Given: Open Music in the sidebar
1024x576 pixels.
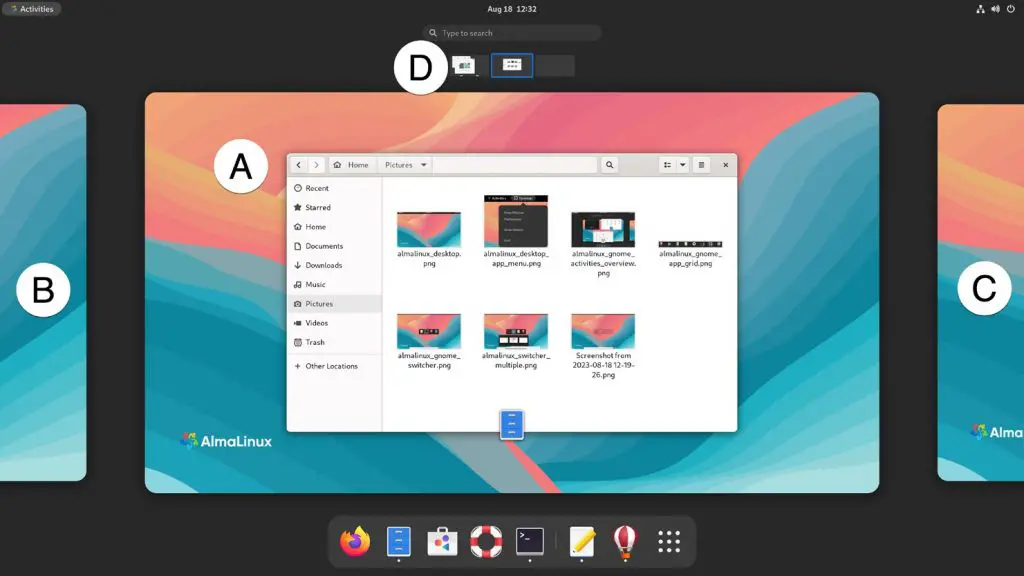Looking at the screenshot, I should pos(334,285).
